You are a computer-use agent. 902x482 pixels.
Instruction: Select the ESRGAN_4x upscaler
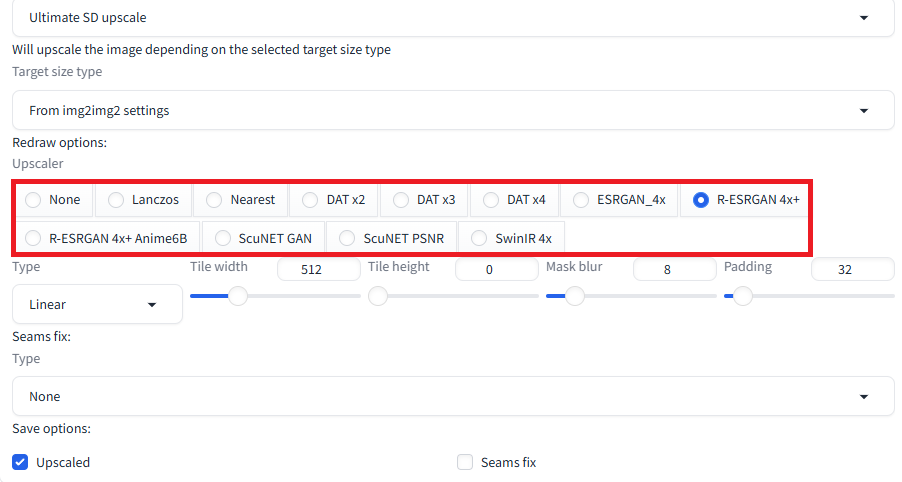coord(581,200)
